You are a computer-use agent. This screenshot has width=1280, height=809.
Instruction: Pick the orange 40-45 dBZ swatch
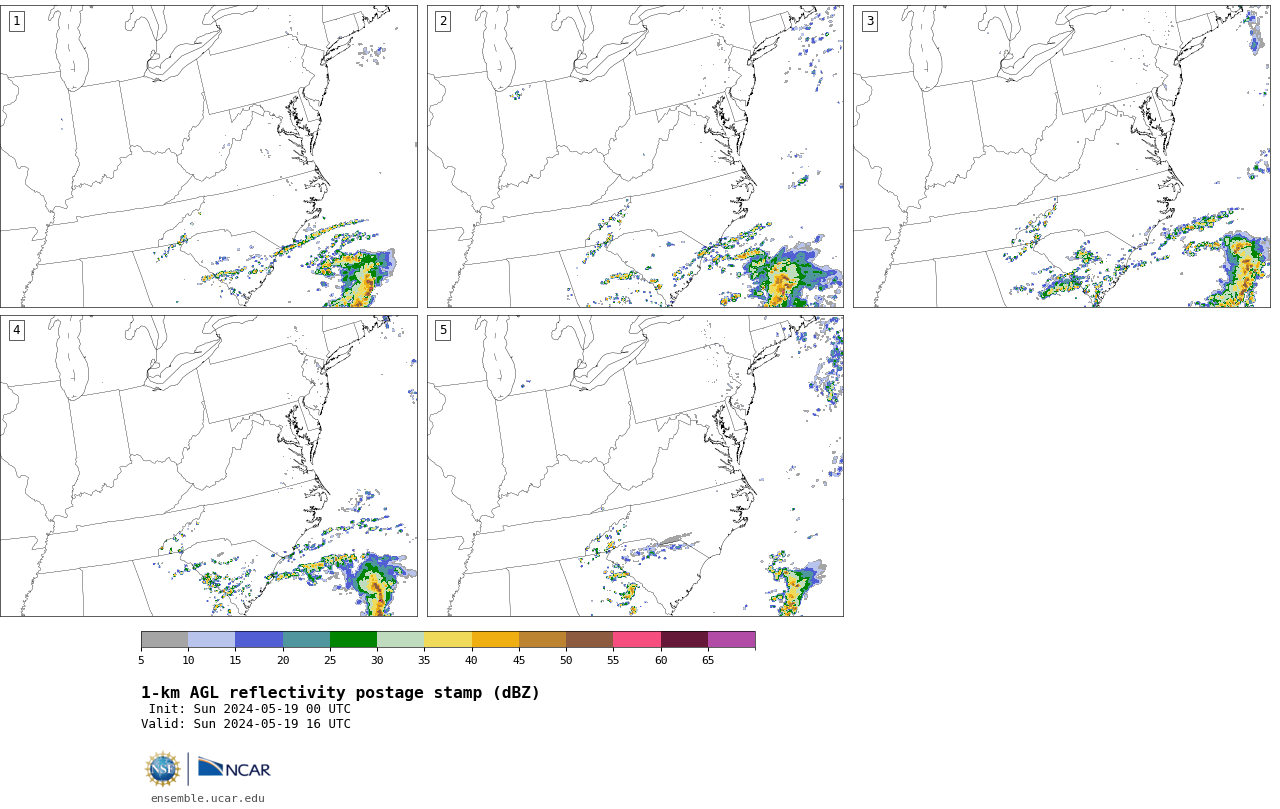click(x=495, y=640)
